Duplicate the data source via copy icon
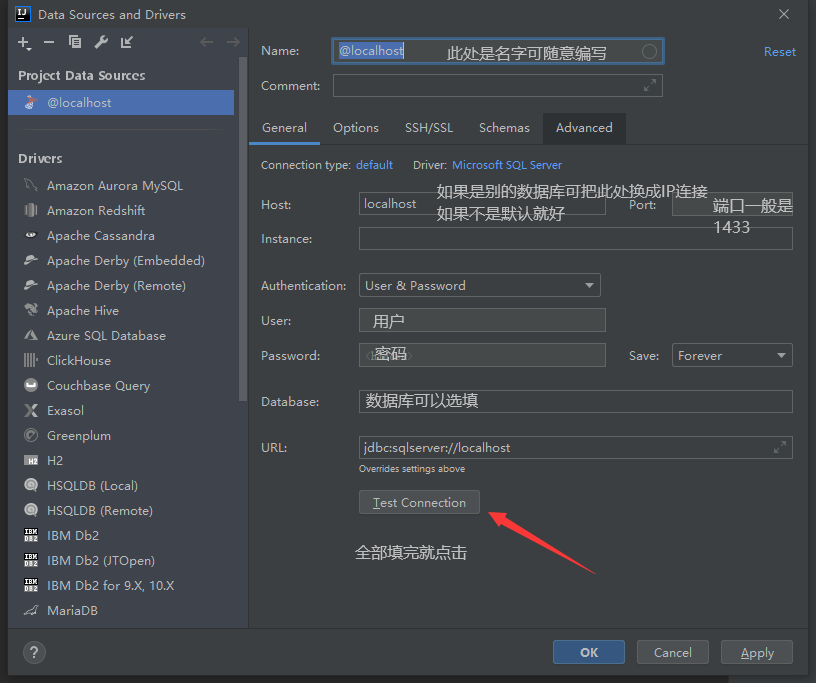The image size is (816, 683). [x=75, y=42]
